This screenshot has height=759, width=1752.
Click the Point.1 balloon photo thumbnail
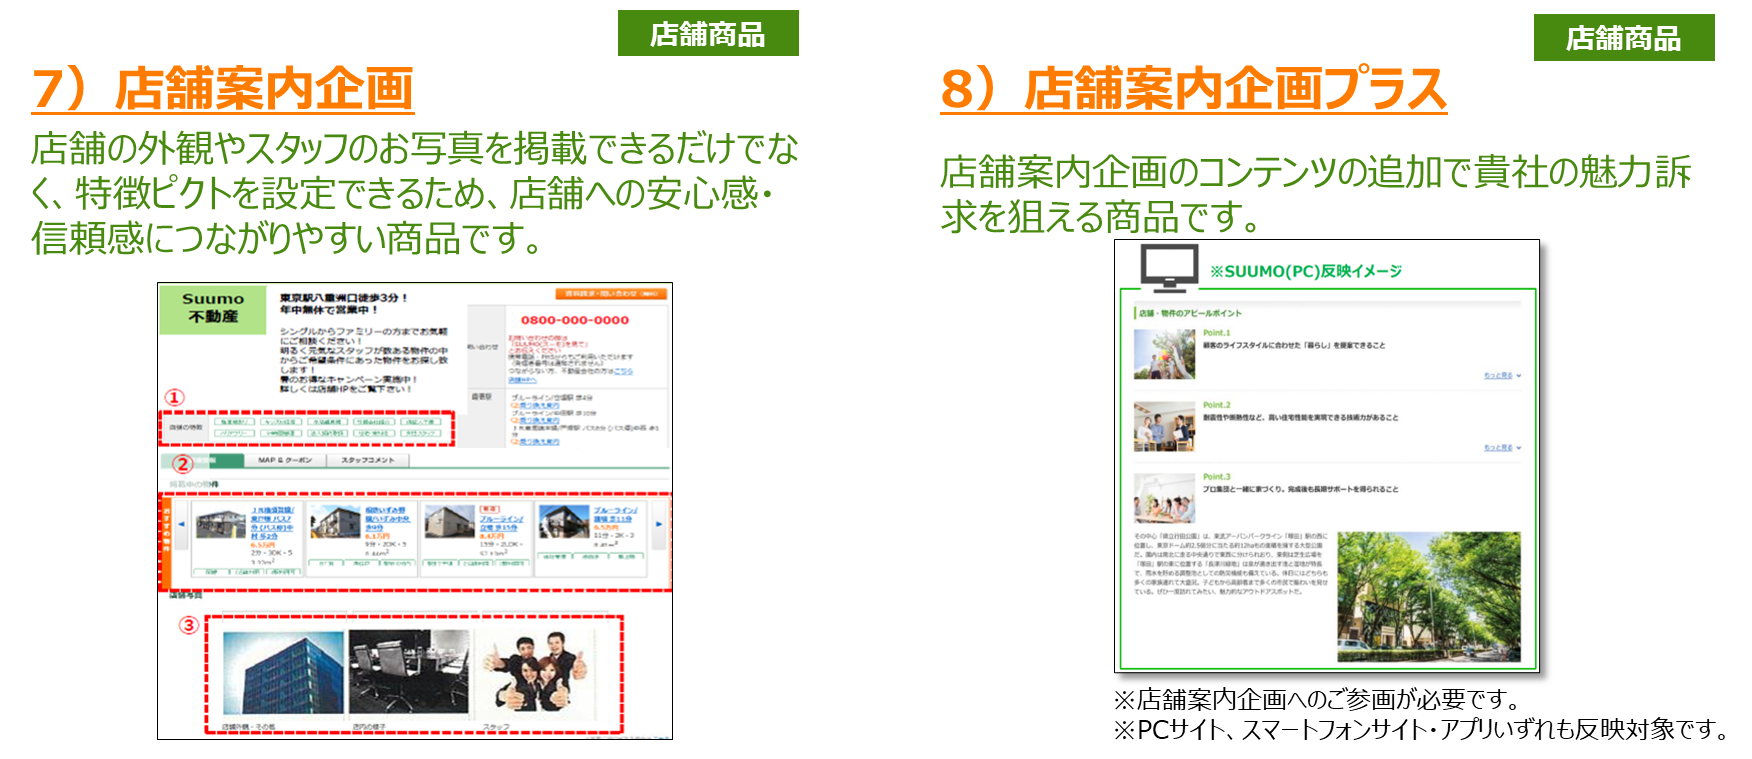1164,354
